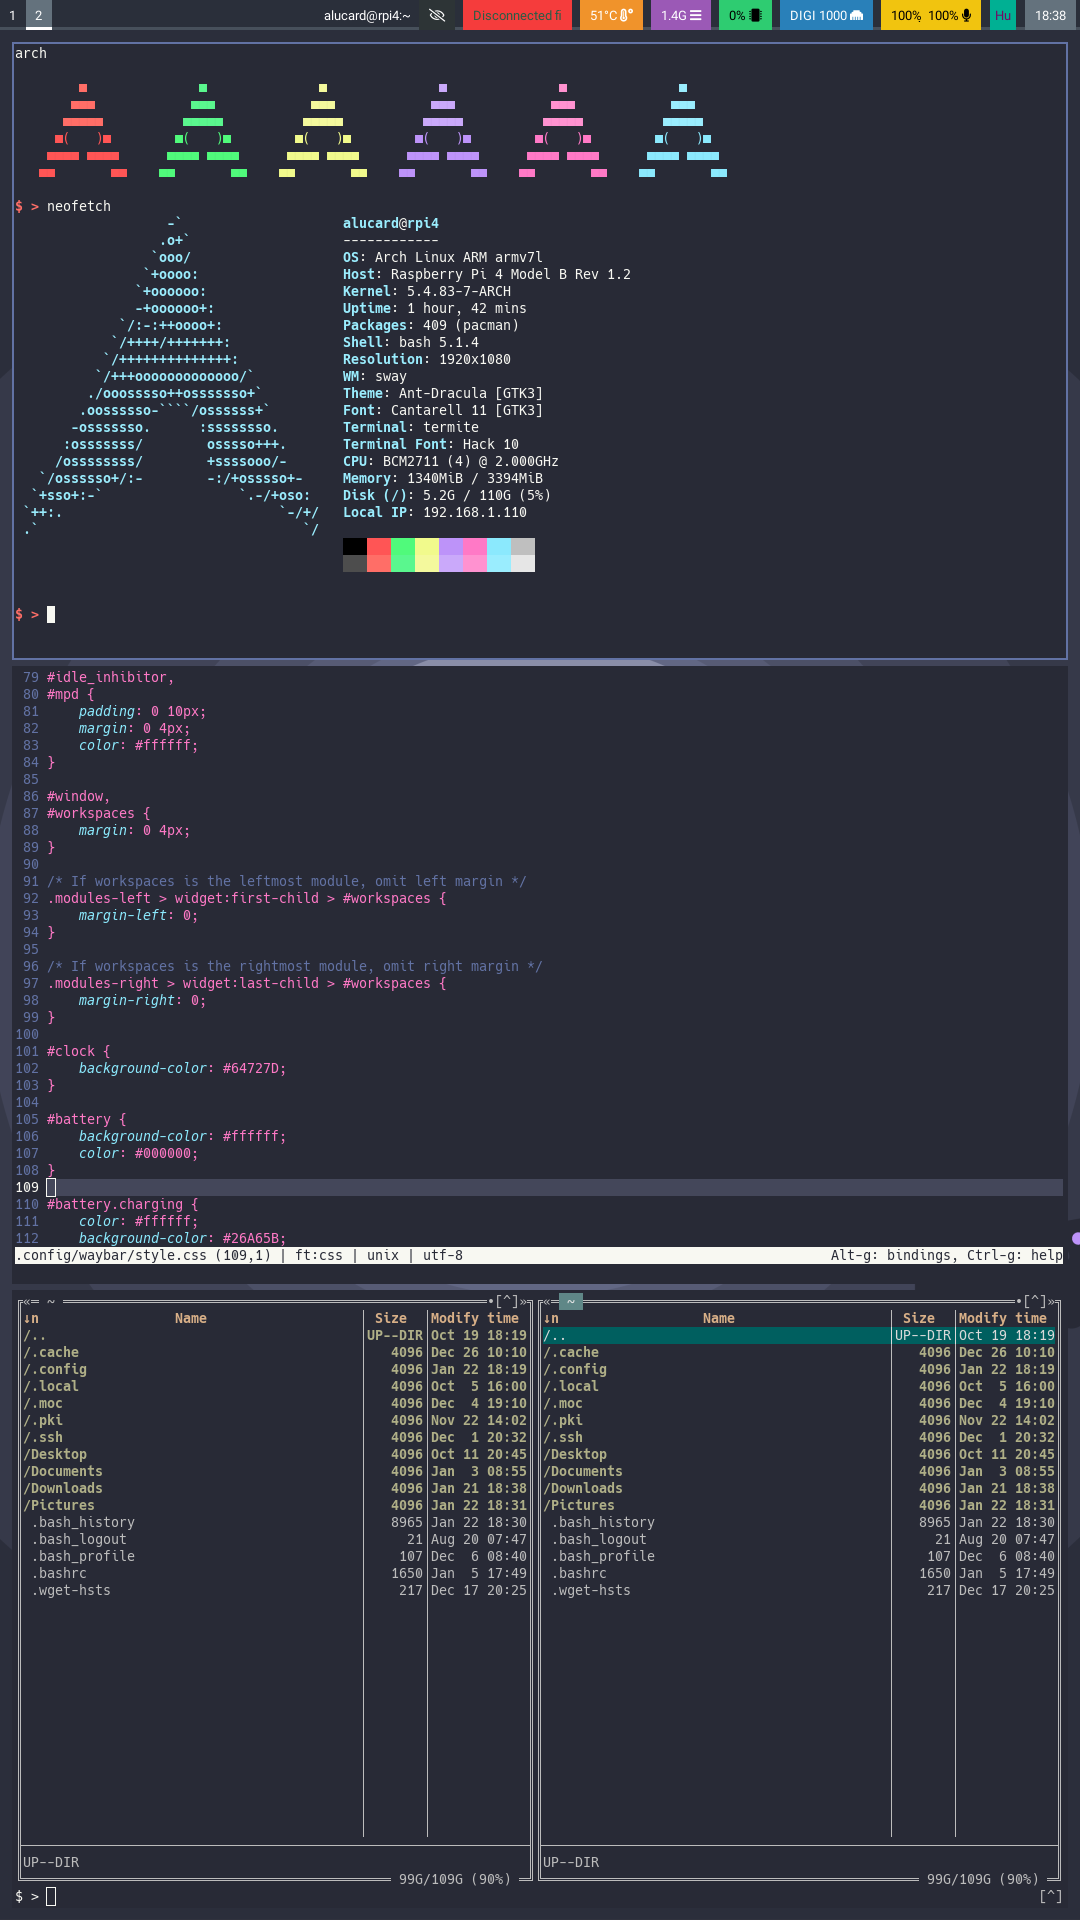Click the [^] history dropdown in right panel
The height and width of the screenshot is (1920, 1080).
pos(1035,1301)
